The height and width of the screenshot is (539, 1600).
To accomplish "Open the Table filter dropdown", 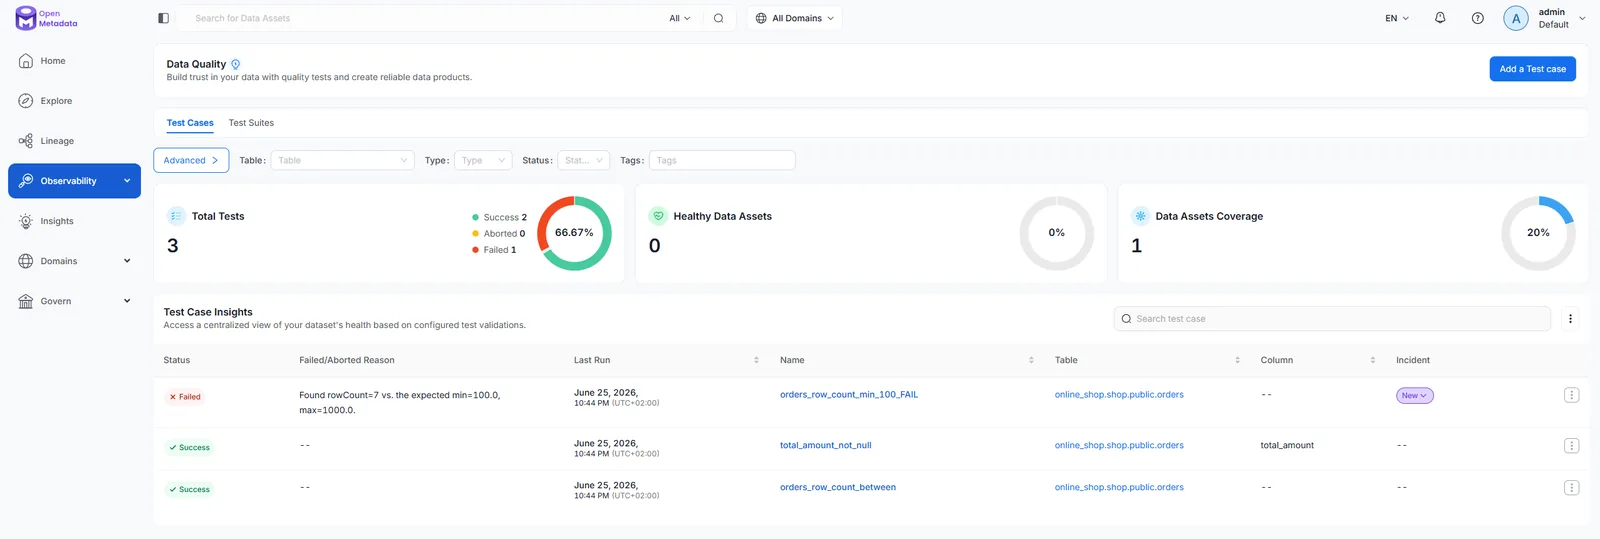I will click(342, 160).
